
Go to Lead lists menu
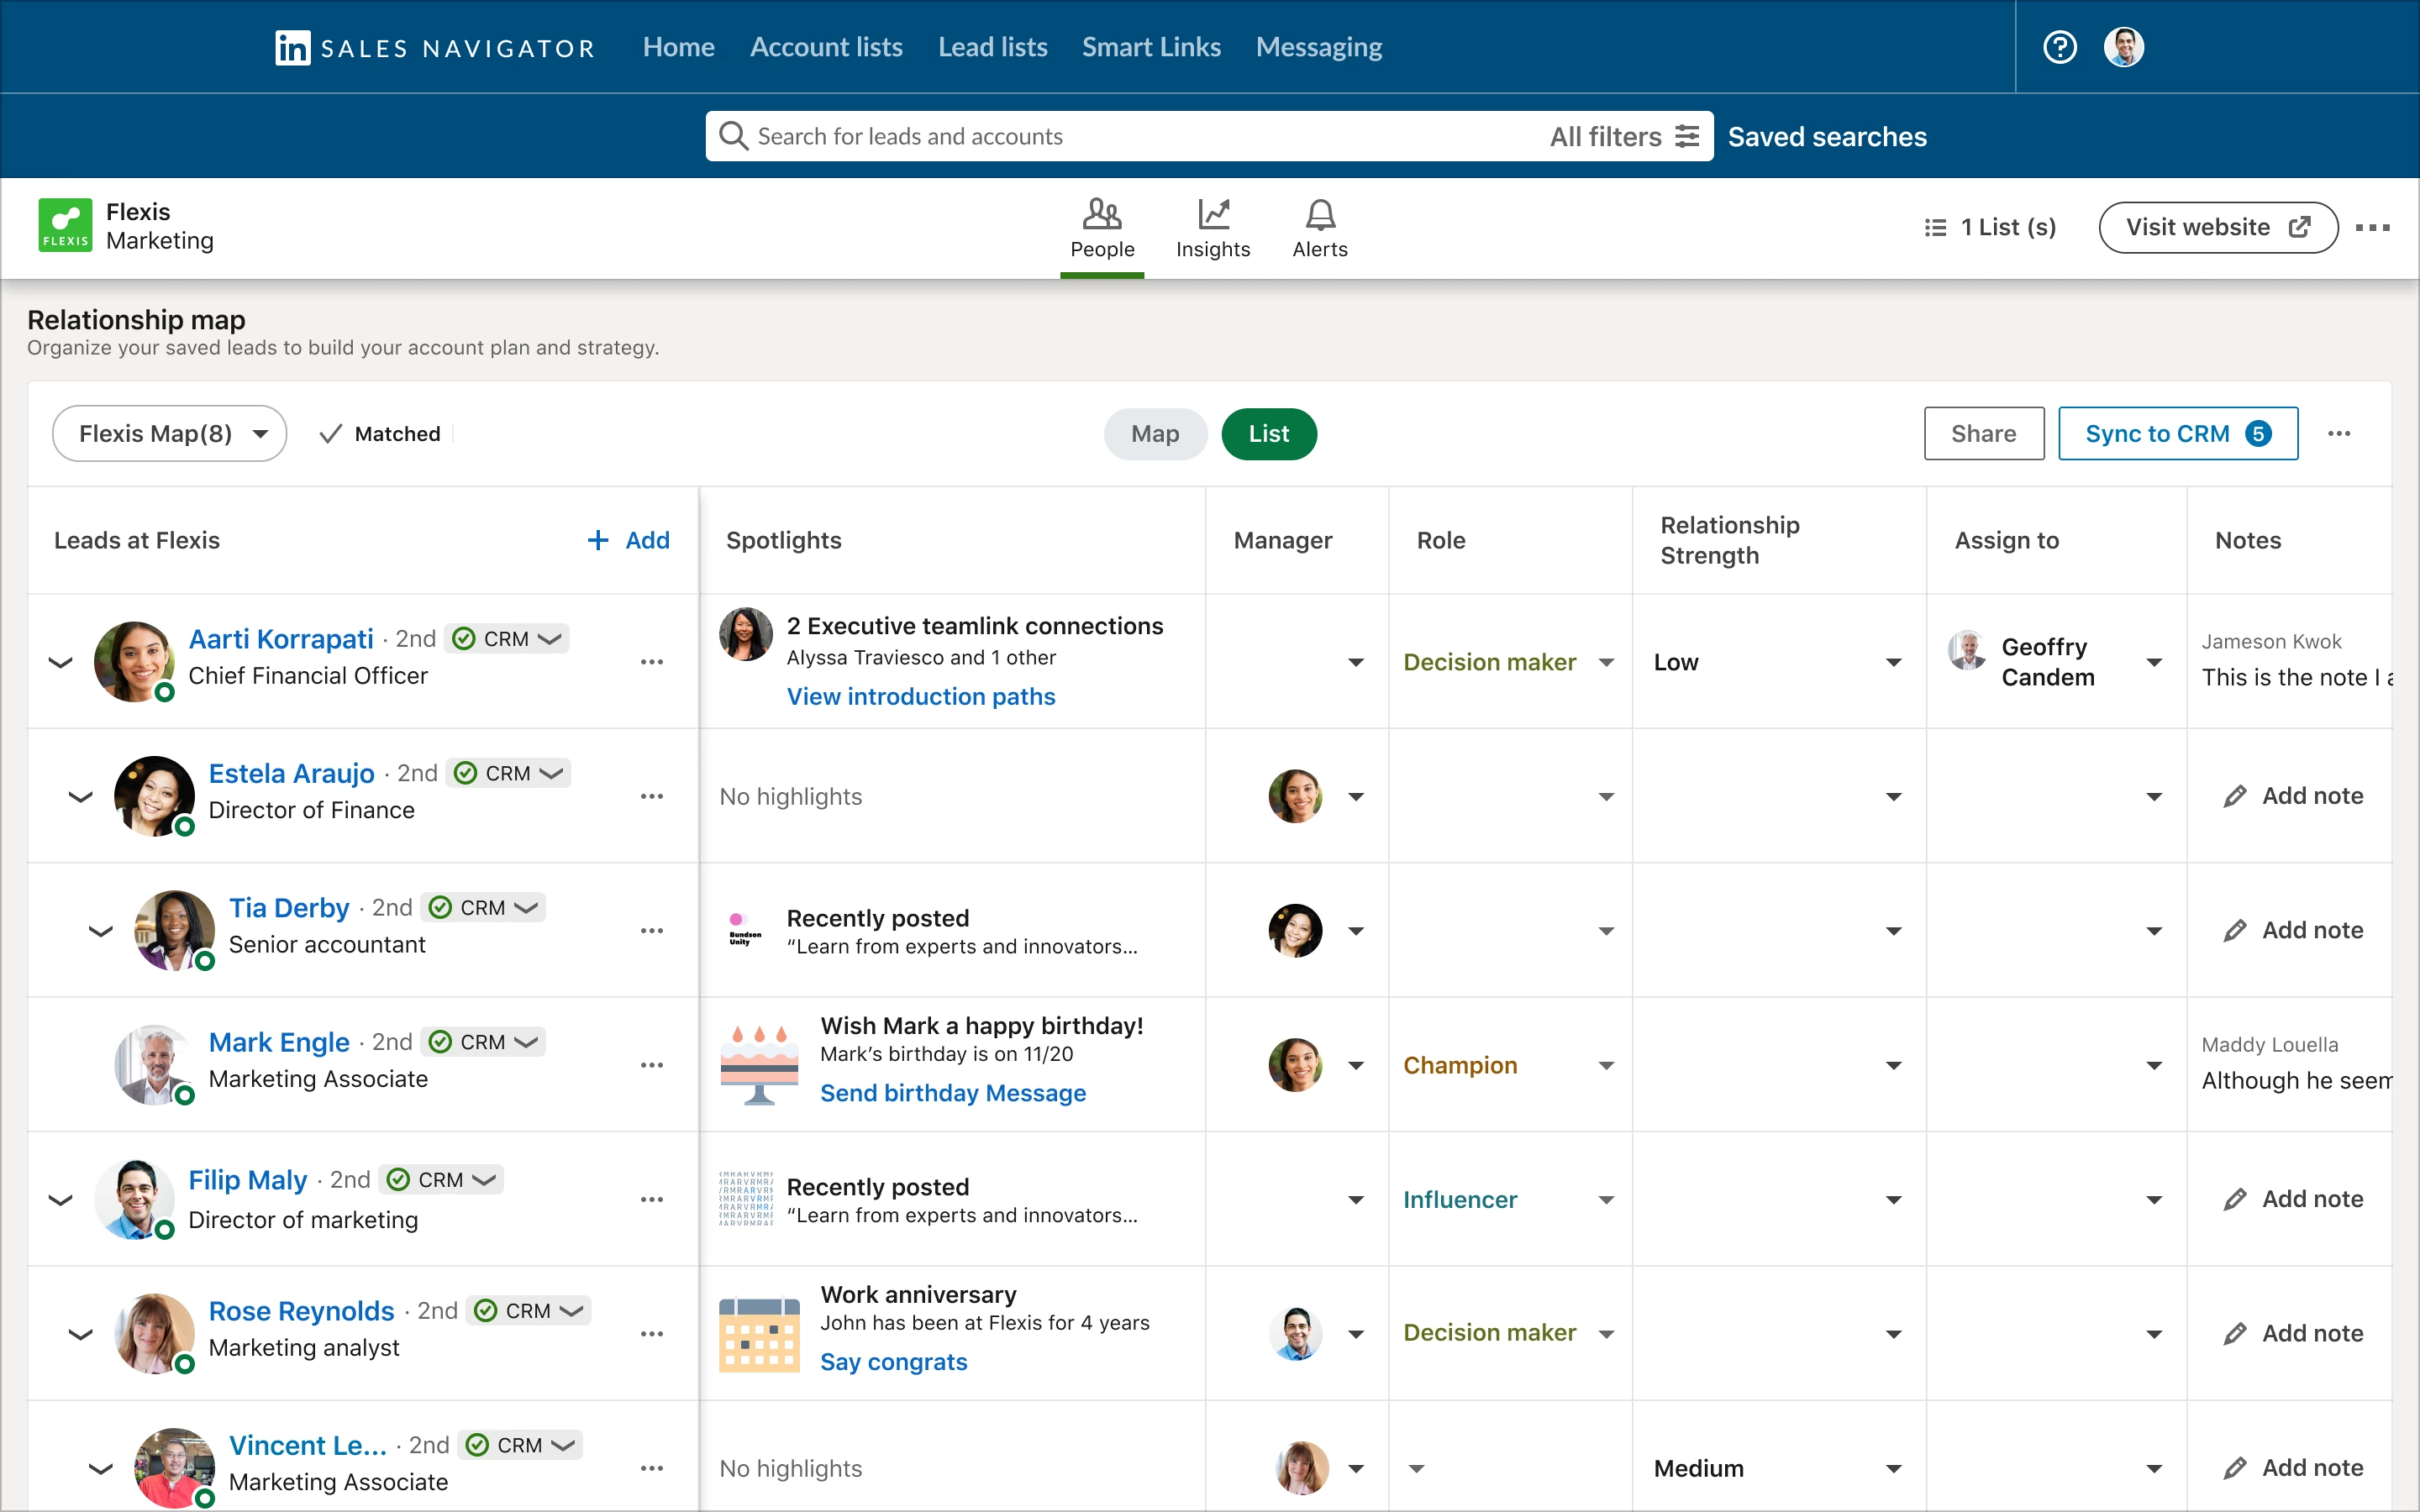pyautogui.click(x=992, y=47)
